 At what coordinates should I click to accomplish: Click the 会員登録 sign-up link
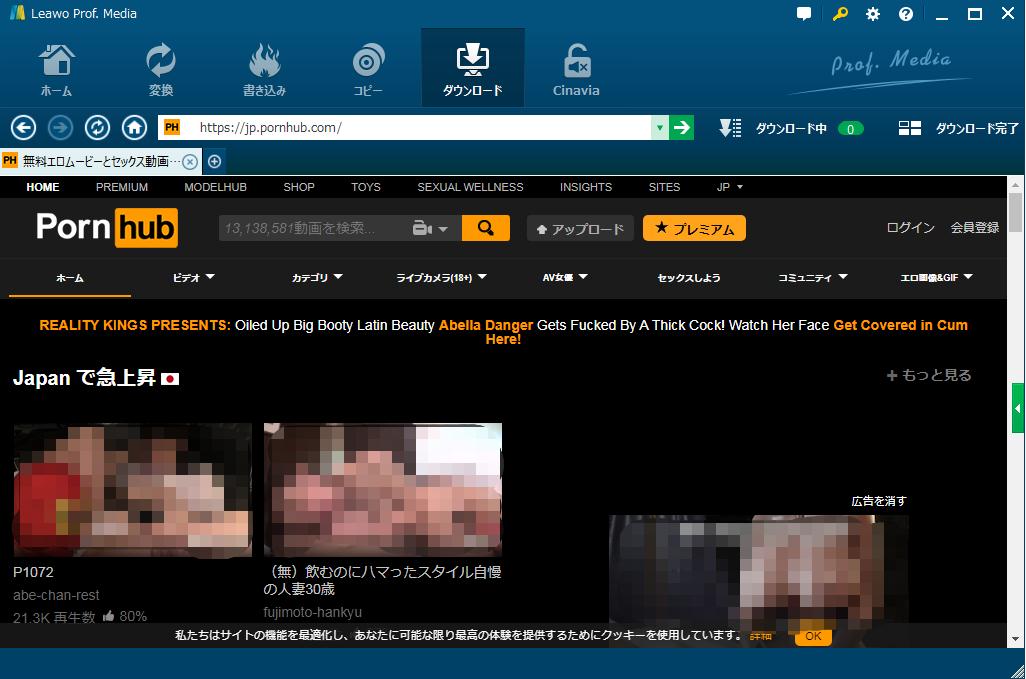pyautogui.click(x=974, y=228)
